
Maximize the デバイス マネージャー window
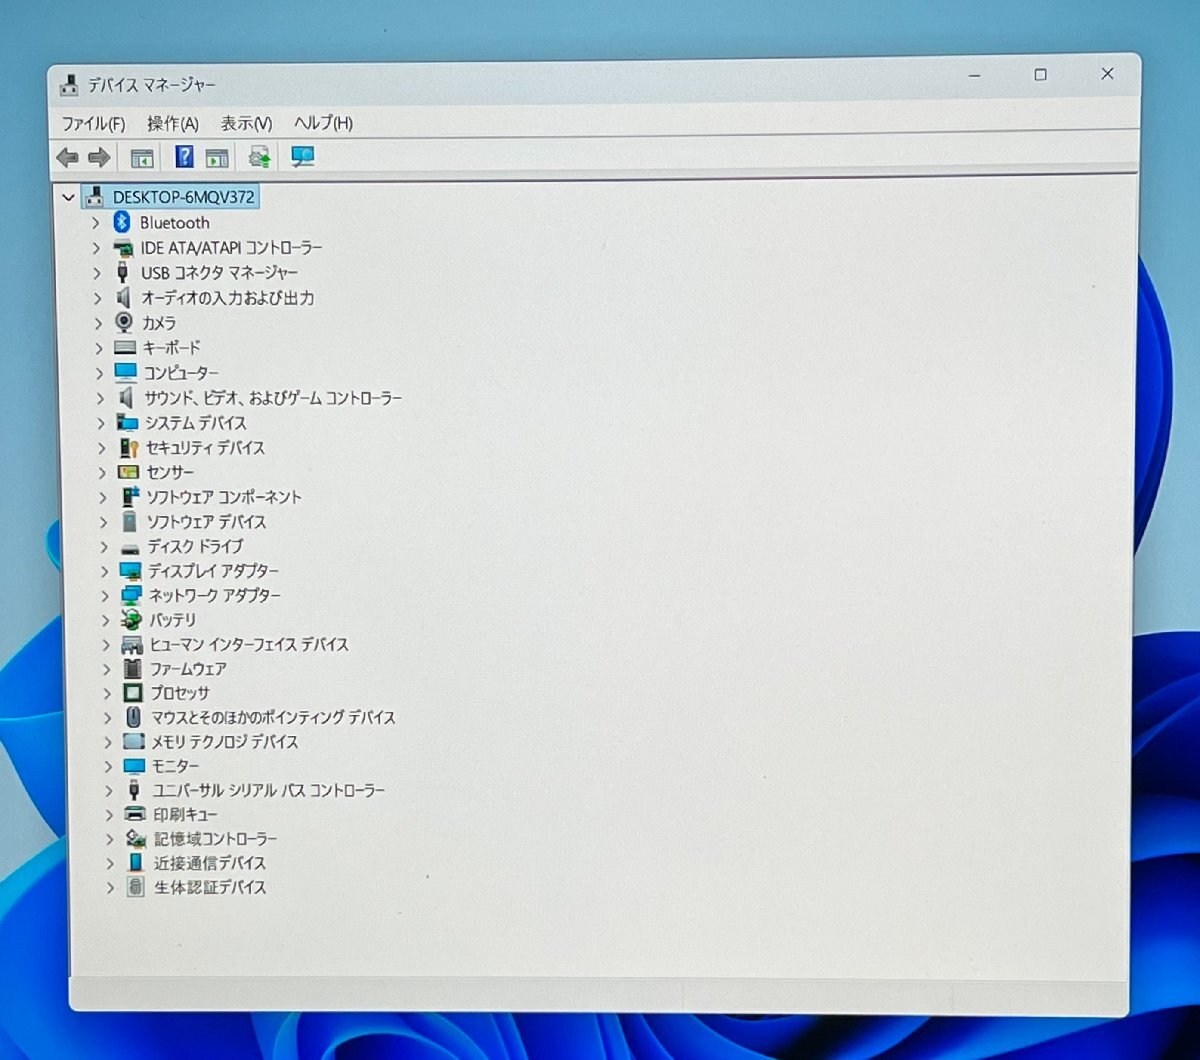(x=1040, y=75)
